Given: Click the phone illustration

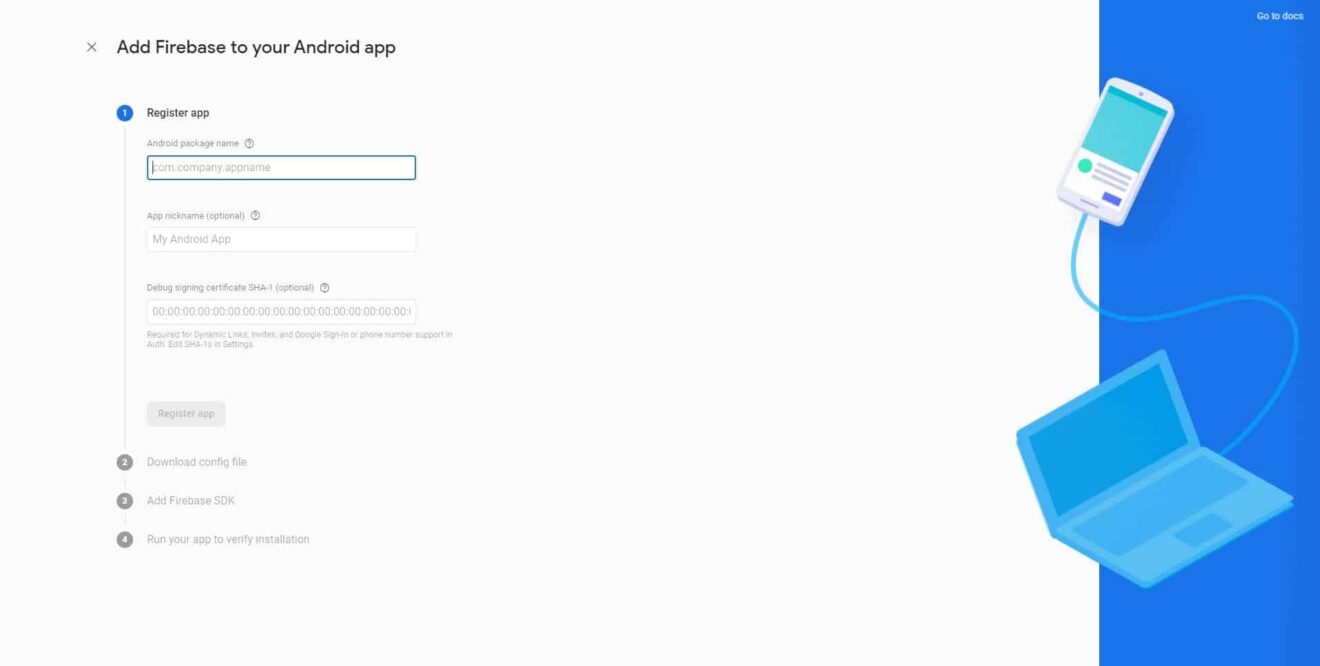Looking at the screenshot, I should 1115,151.
